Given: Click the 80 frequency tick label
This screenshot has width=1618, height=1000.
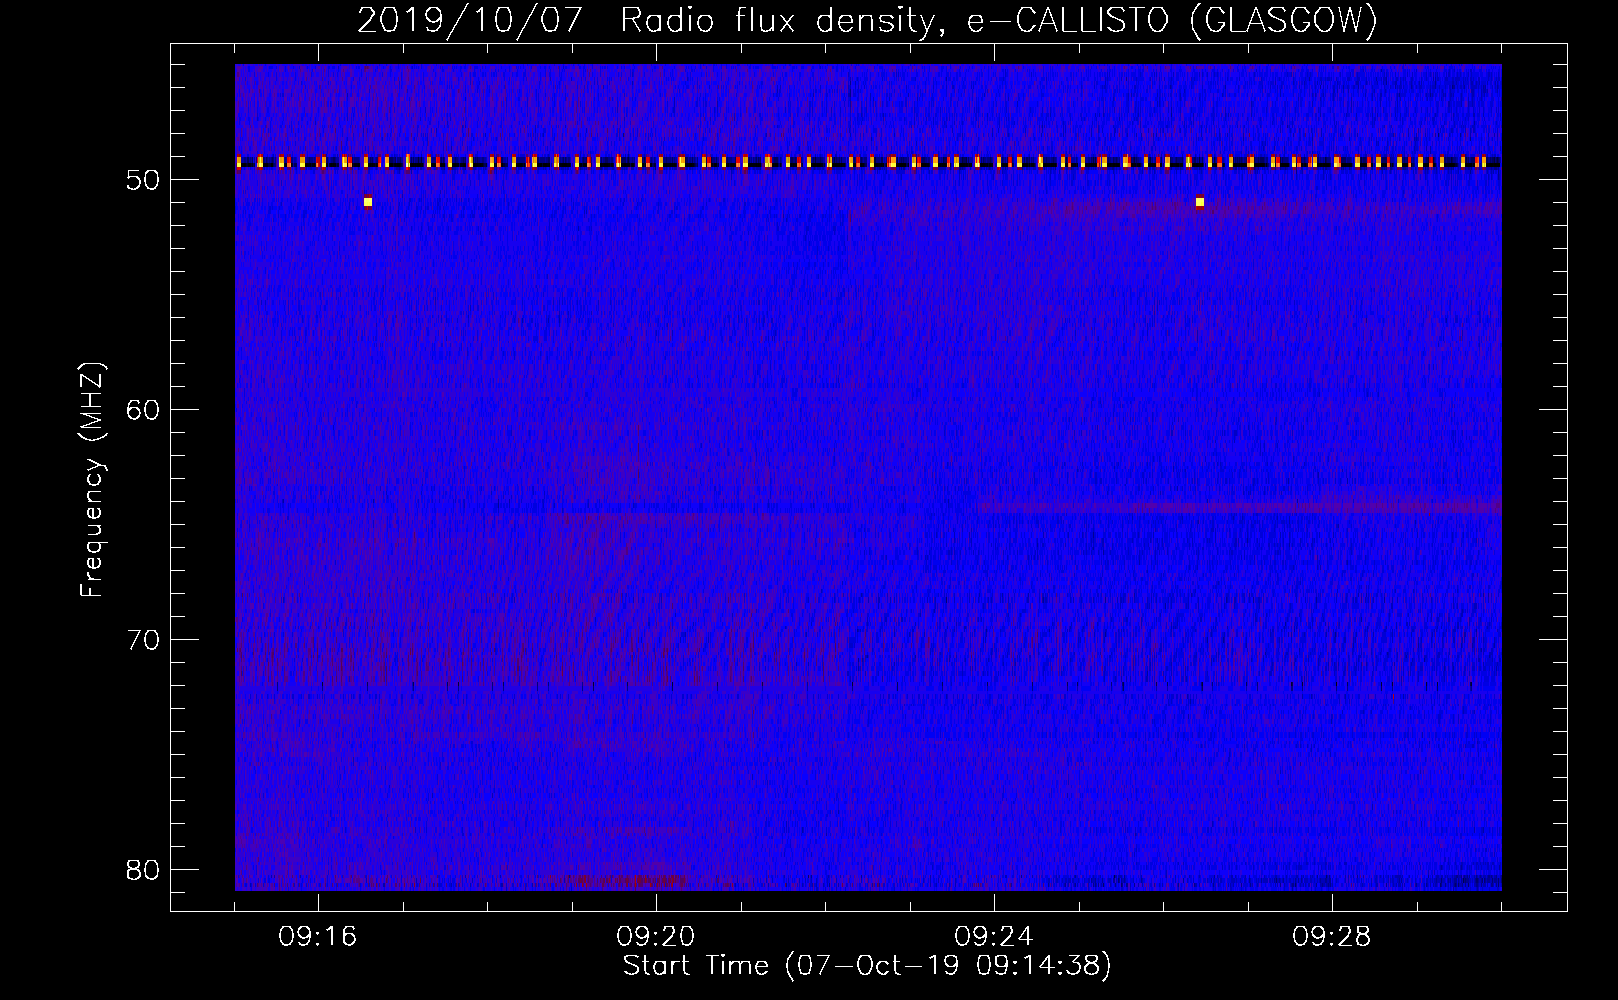Looking at the screenshot, I should pyautogui.click(x=144, y=870).
